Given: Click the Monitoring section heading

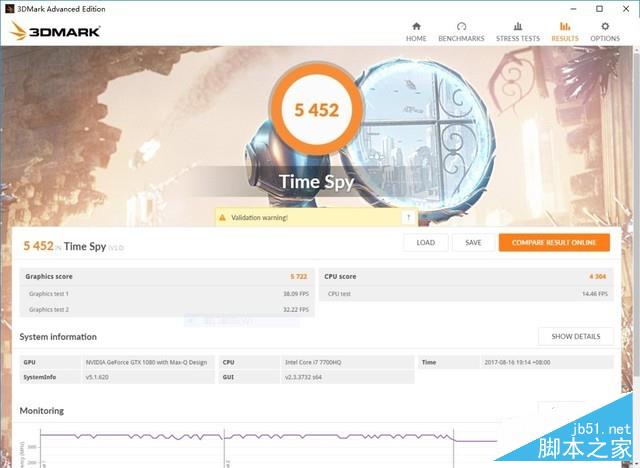Looking at the screenshot, I should 42,411.
